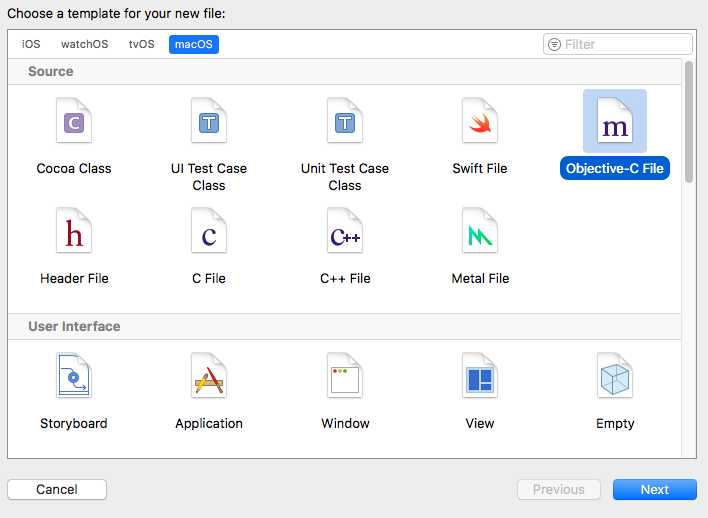
Task: Click the Next button
Action: (655, 490)
